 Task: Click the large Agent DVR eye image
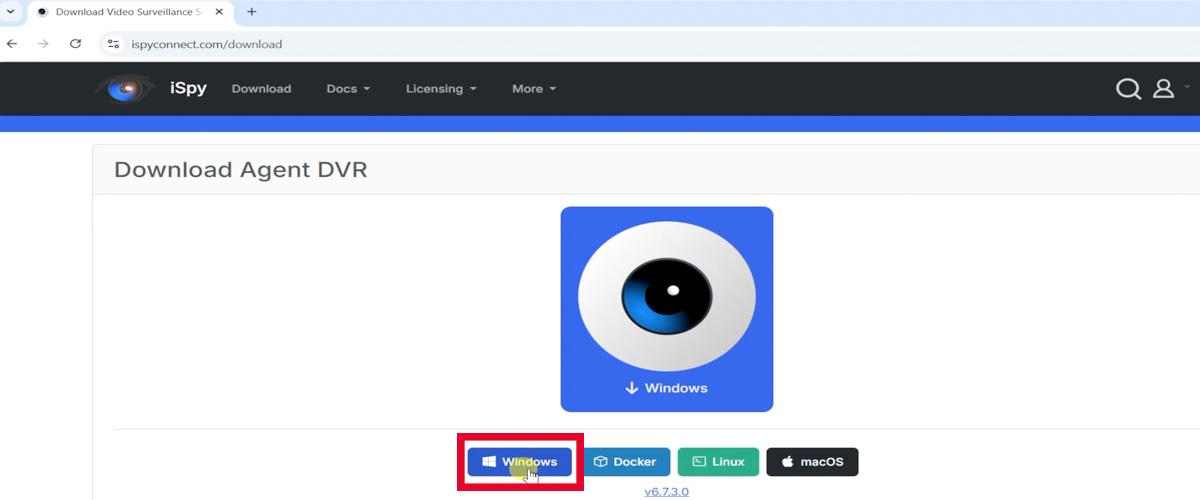click(667, 309)
